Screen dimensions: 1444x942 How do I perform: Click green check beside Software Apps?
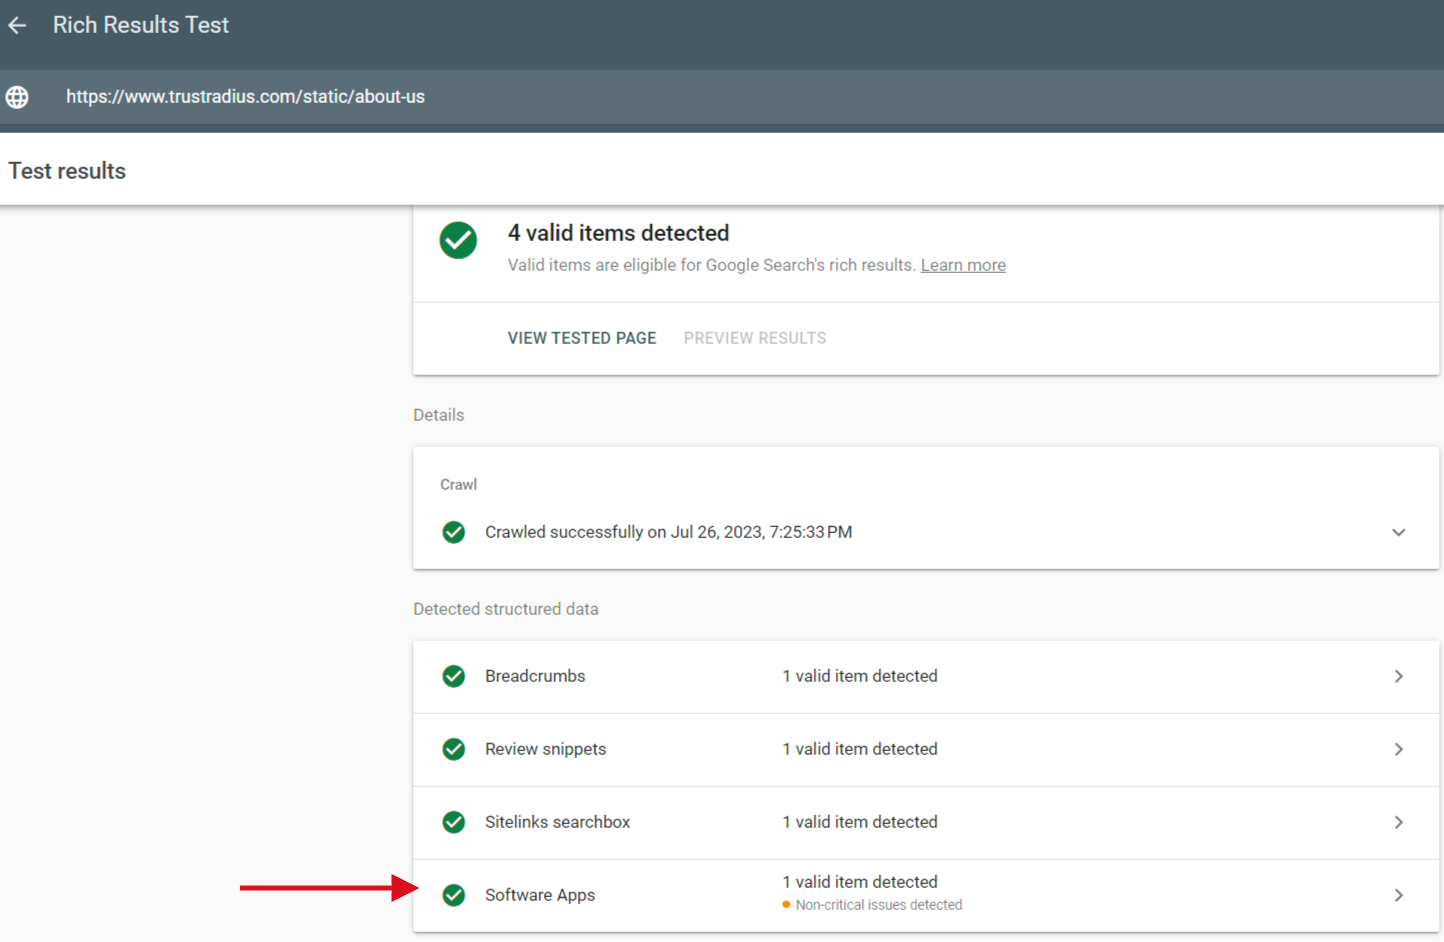click(454, 895)
